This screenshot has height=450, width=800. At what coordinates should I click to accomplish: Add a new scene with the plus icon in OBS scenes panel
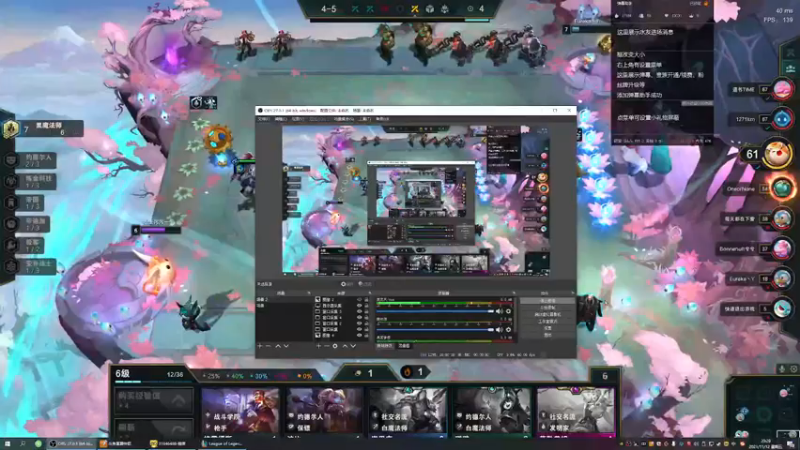coord(260,346)
